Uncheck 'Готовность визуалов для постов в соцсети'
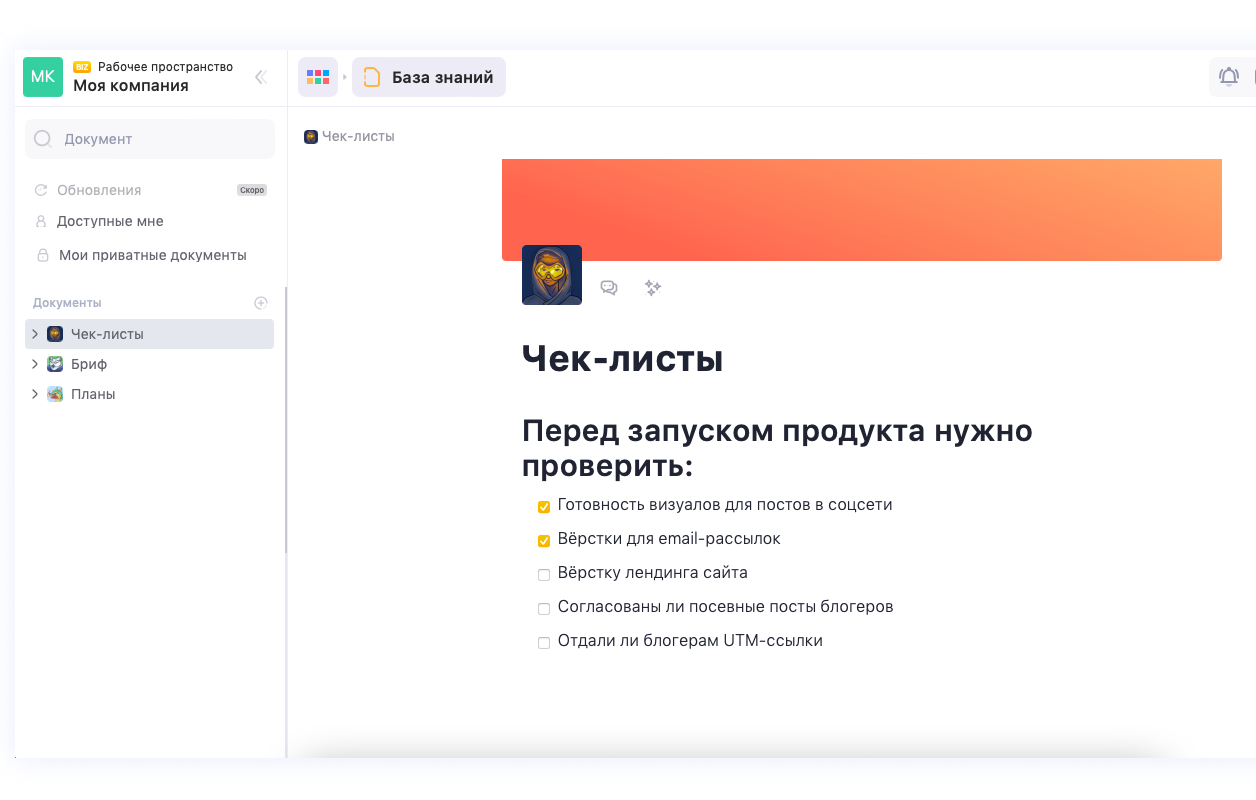The height and width of the screenshot is (800, 1256). (x=543, y=506)
